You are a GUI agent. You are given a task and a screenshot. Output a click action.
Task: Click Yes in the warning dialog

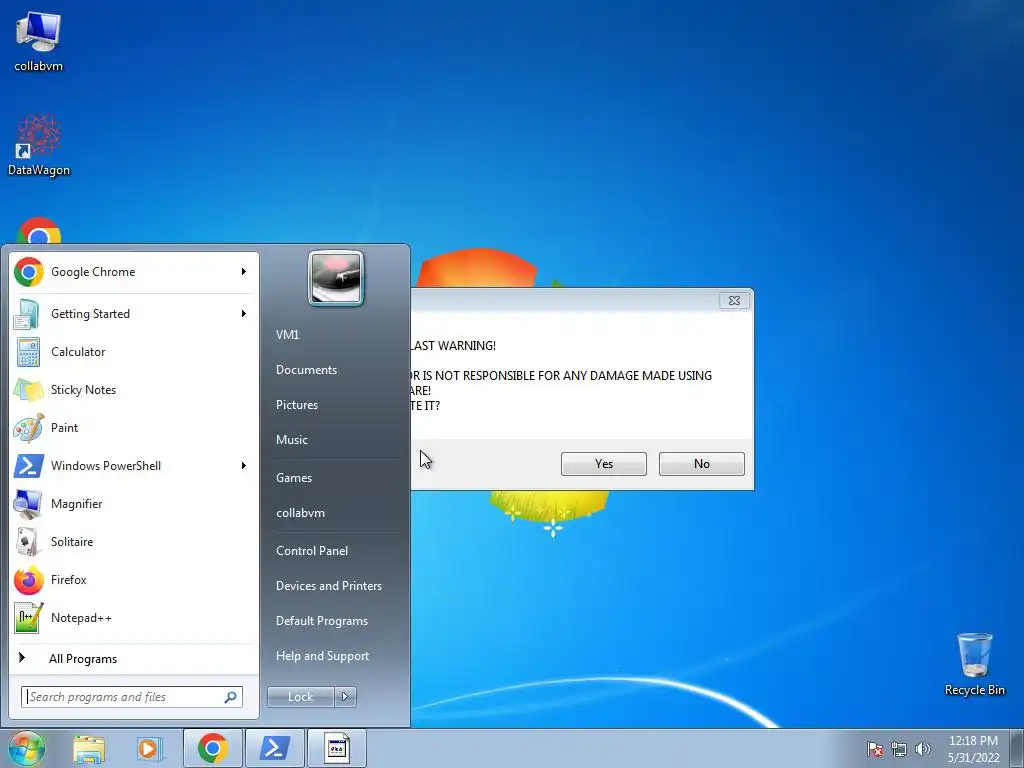[603, 464]
